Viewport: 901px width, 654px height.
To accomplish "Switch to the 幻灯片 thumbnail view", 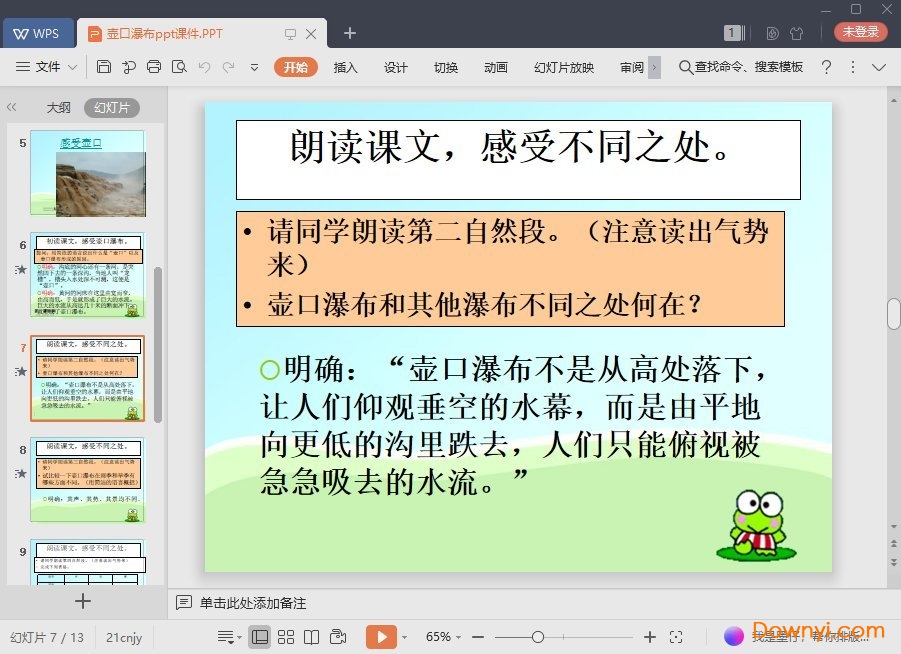I will point(111,107).
